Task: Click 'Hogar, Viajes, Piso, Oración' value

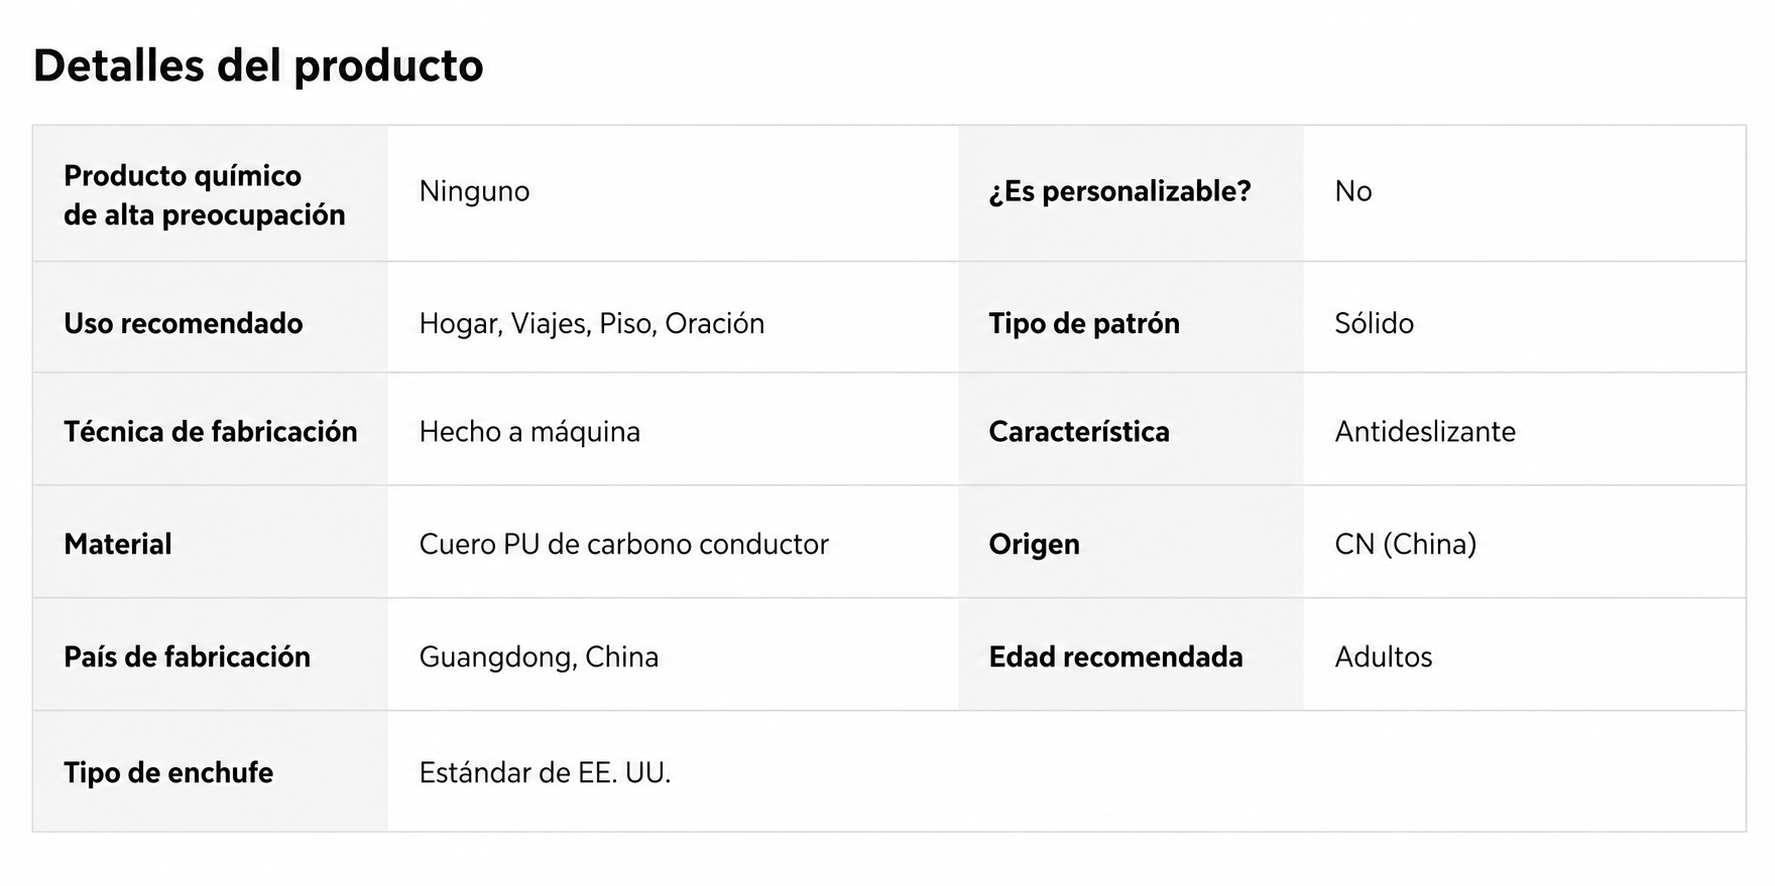Action: [x=591, y=323]
